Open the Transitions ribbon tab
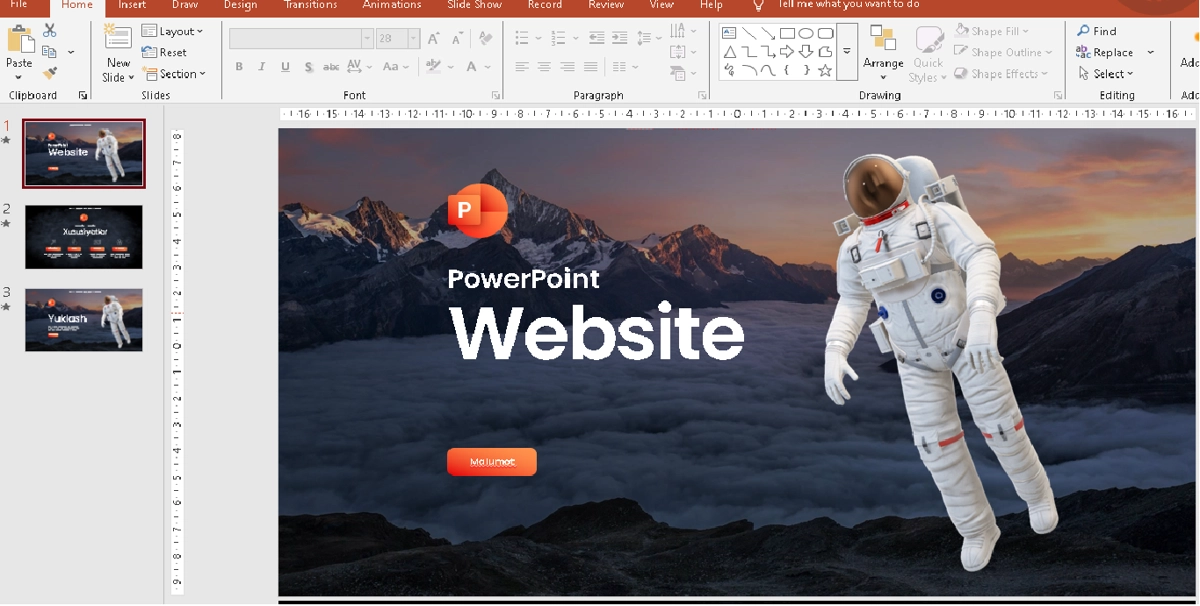The image size is (1200, 606). pyautogui.click(x=310, y=5)
